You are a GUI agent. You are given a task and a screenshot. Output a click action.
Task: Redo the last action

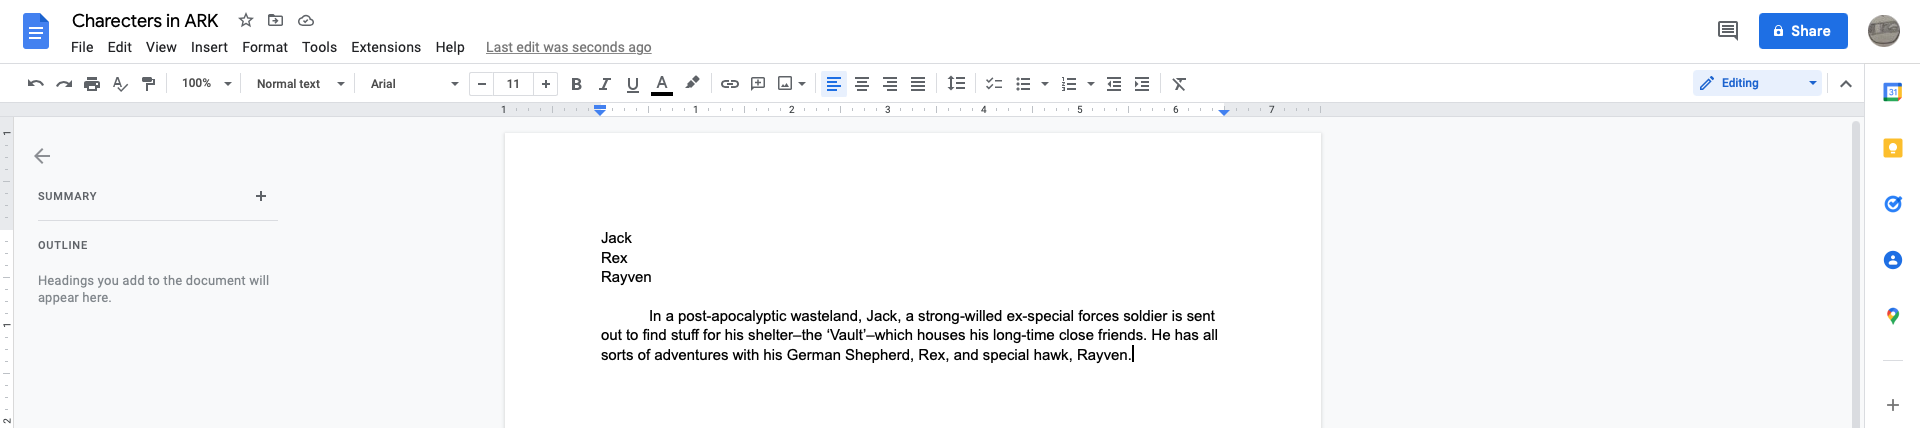(x=64, y=84)
